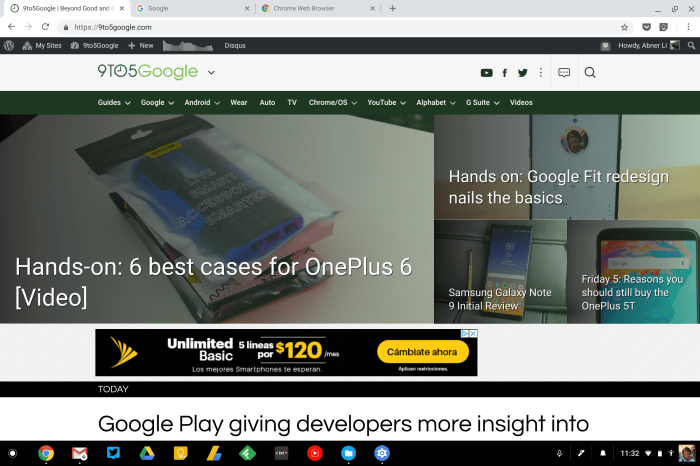Open the Twitter icon in site header

tap(522, 73)
